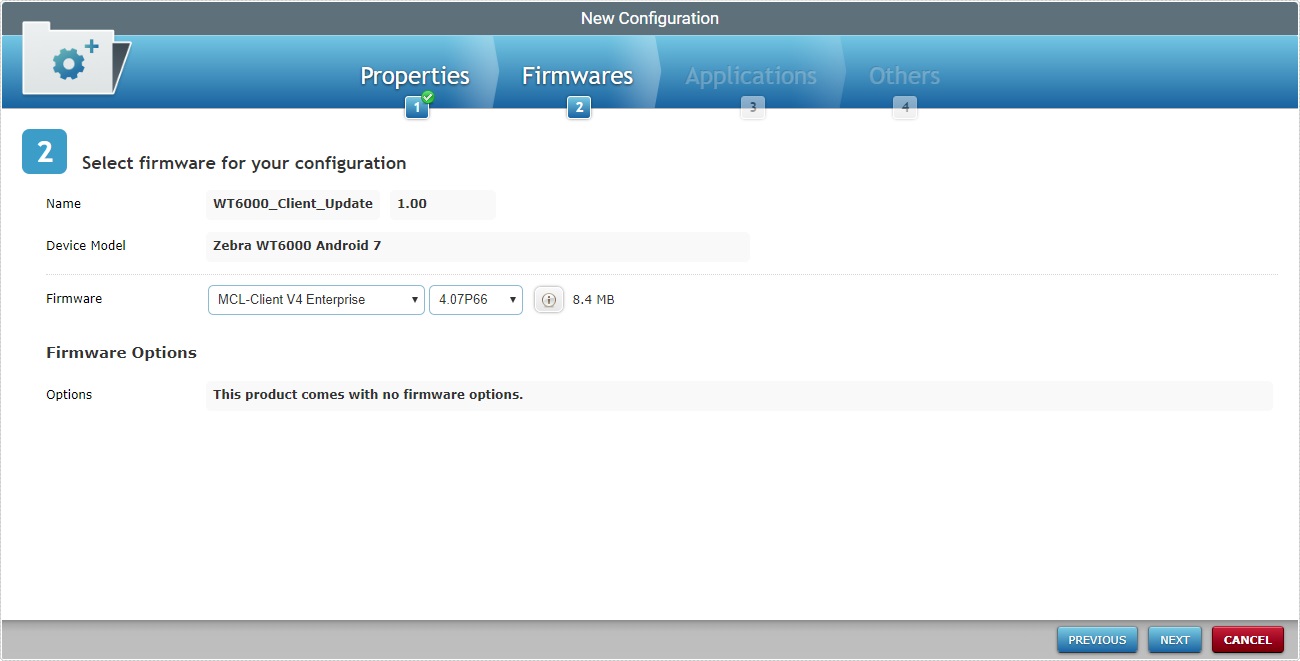The width and height of the screenshot is (1300, 661).
Task: Click the step 3 badge under Applications
Action: [752, 107]
